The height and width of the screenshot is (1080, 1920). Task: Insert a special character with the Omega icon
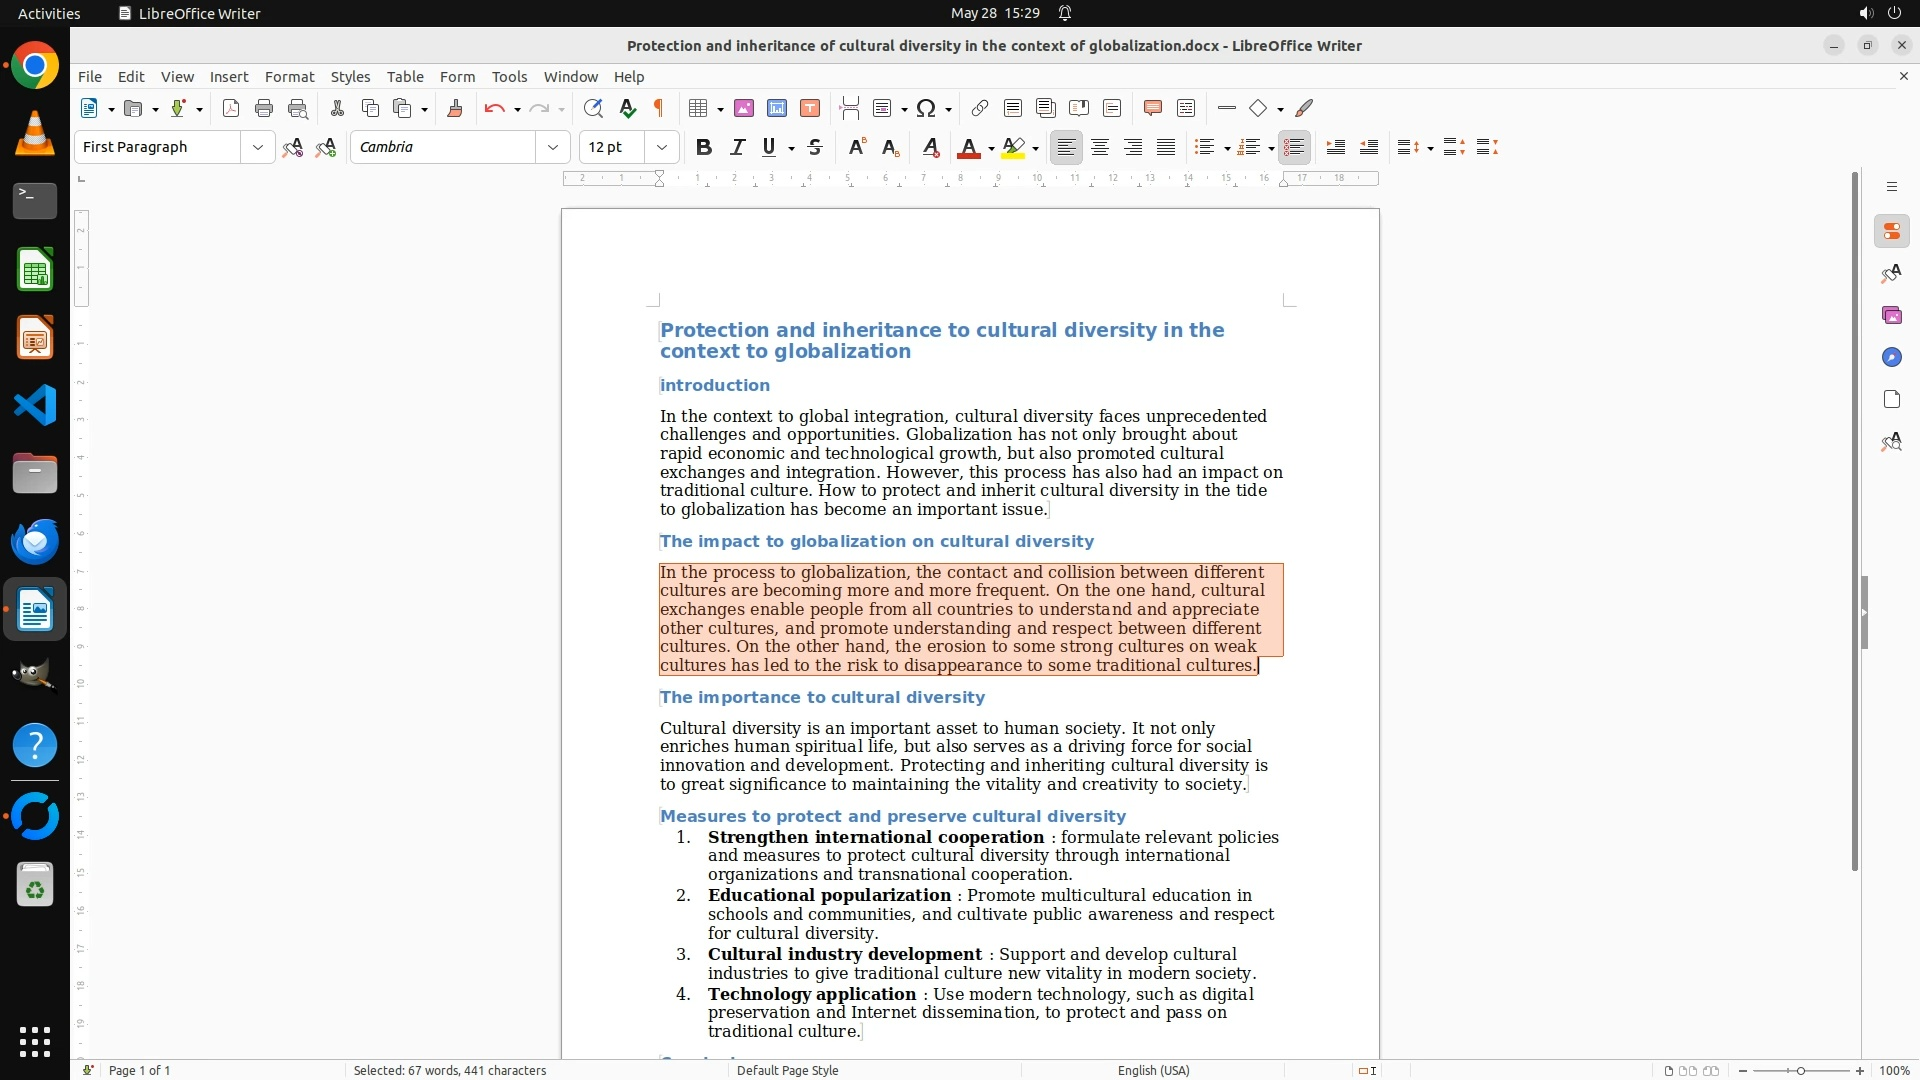point(926,108)
